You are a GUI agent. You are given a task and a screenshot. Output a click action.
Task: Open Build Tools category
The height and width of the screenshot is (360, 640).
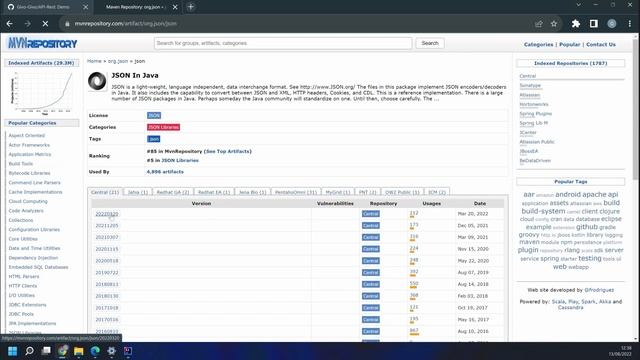click(21, 164)
